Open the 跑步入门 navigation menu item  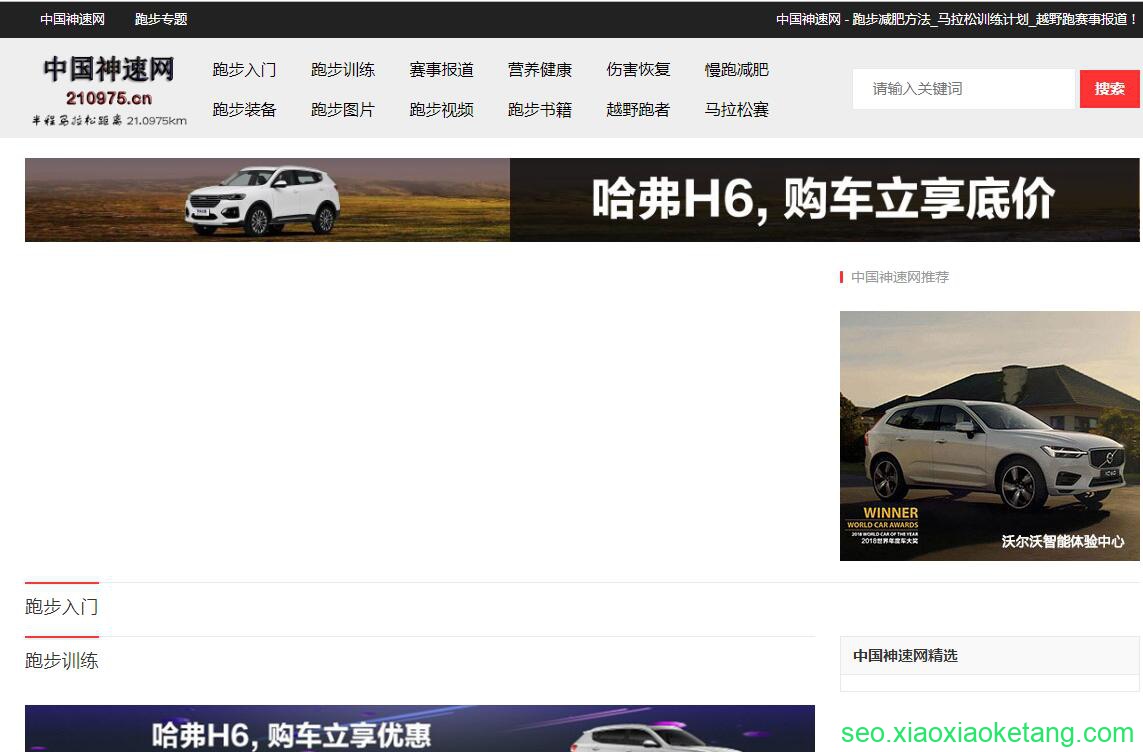tap(244, 70)
